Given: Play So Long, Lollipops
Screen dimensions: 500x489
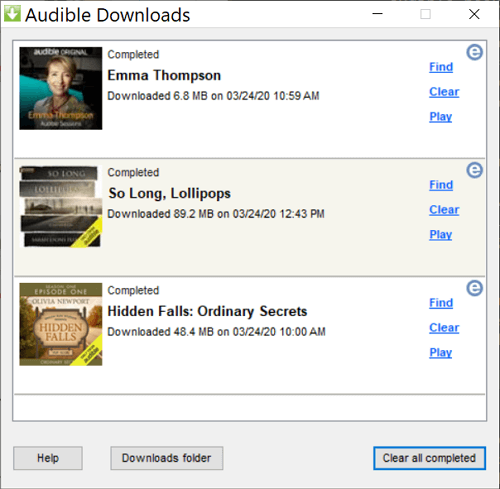Looking at the screenshot, I should coord(440,235).
